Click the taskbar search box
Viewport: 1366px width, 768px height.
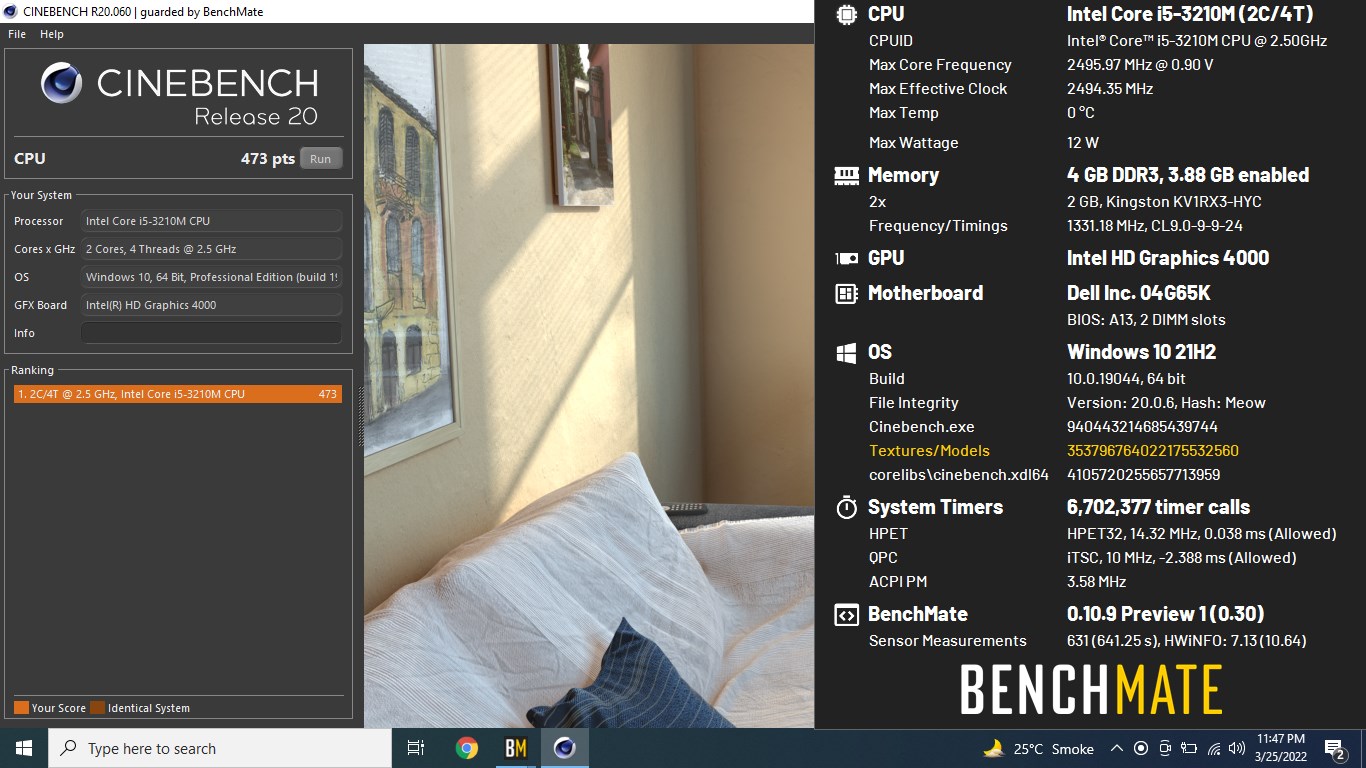pyautogui.click(x=220, y=748)
